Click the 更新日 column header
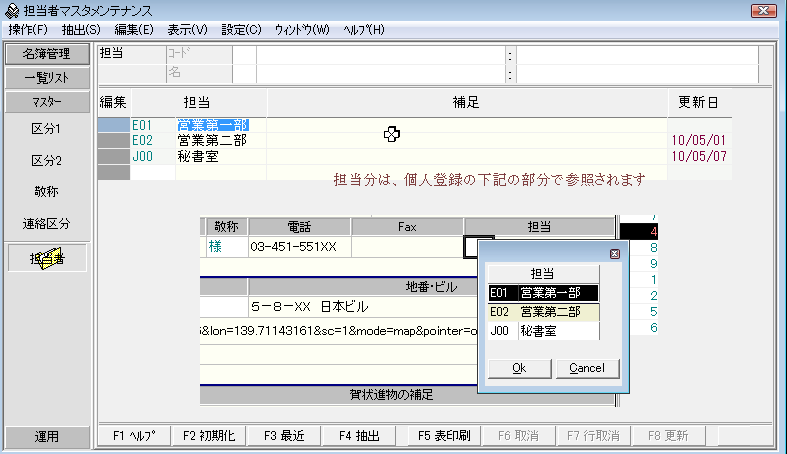The height and width of the screenshot is (454, 787). point(699,102)
